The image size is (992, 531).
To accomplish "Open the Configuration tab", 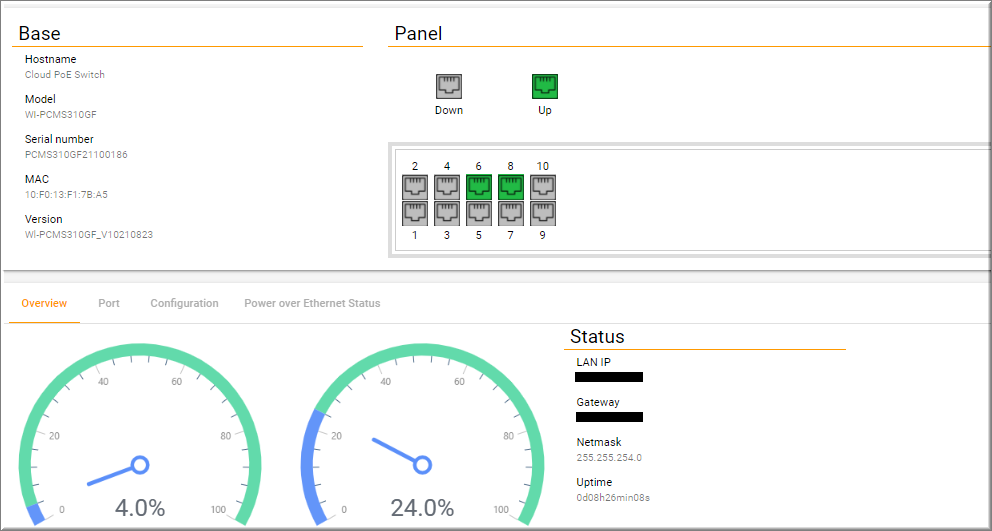I will click(x=184, y=303).
